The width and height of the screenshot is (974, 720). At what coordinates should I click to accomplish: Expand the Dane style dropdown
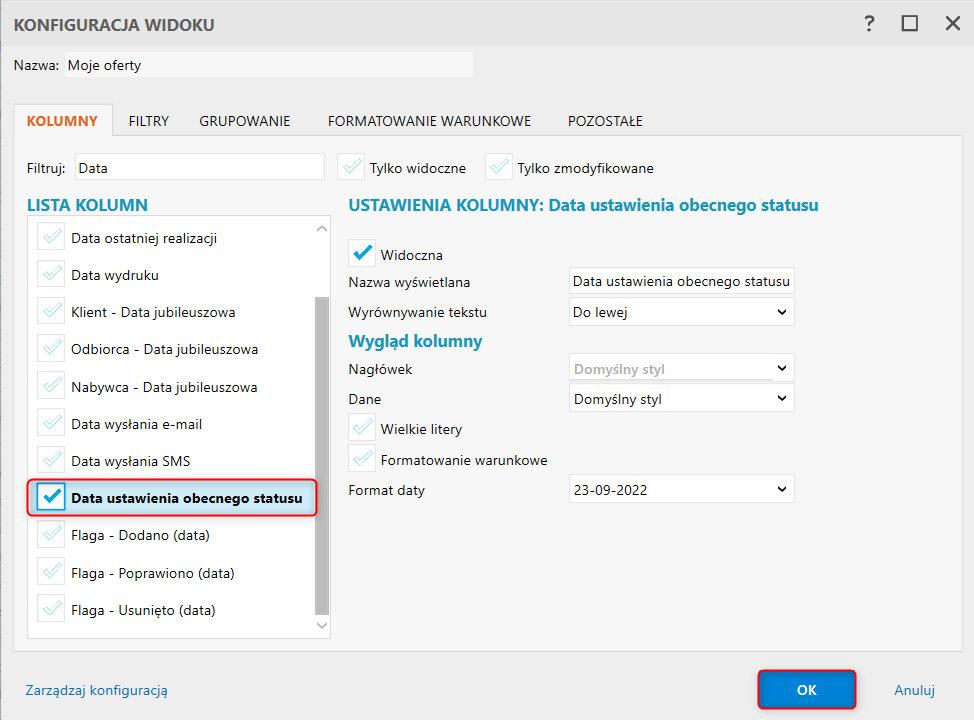tap(682, 399)
